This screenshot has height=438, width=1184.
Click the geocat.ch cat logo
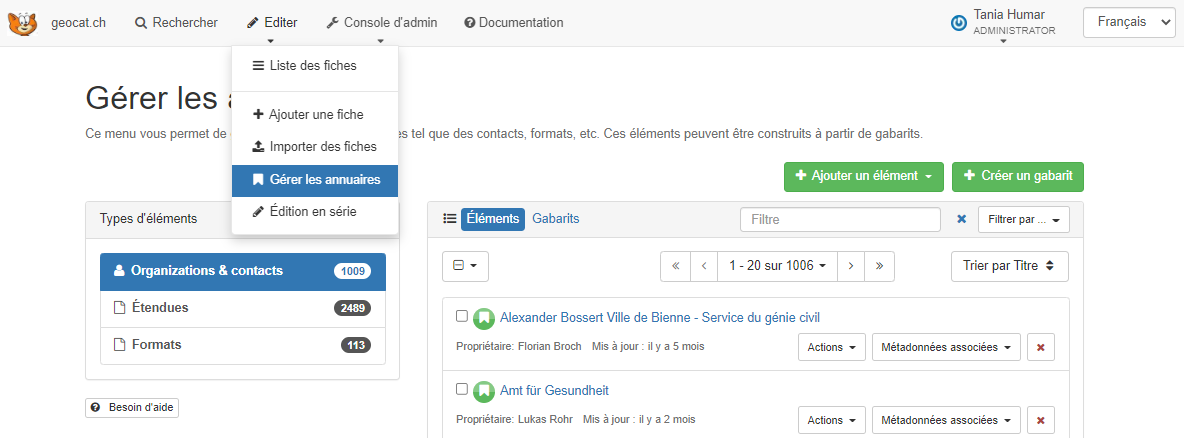(22, 23)
